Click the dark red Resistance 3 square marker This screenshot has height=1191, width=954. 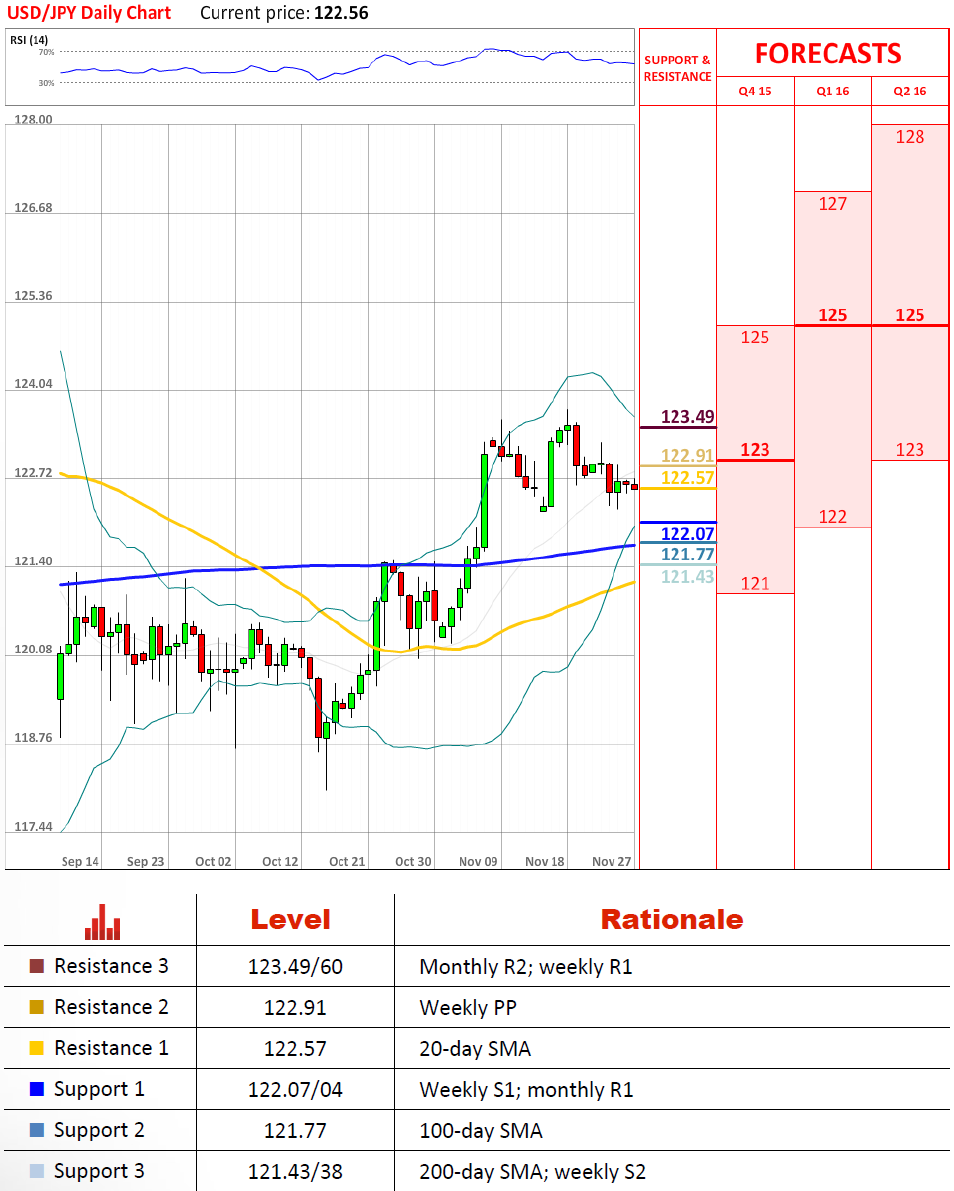[37, 967]
